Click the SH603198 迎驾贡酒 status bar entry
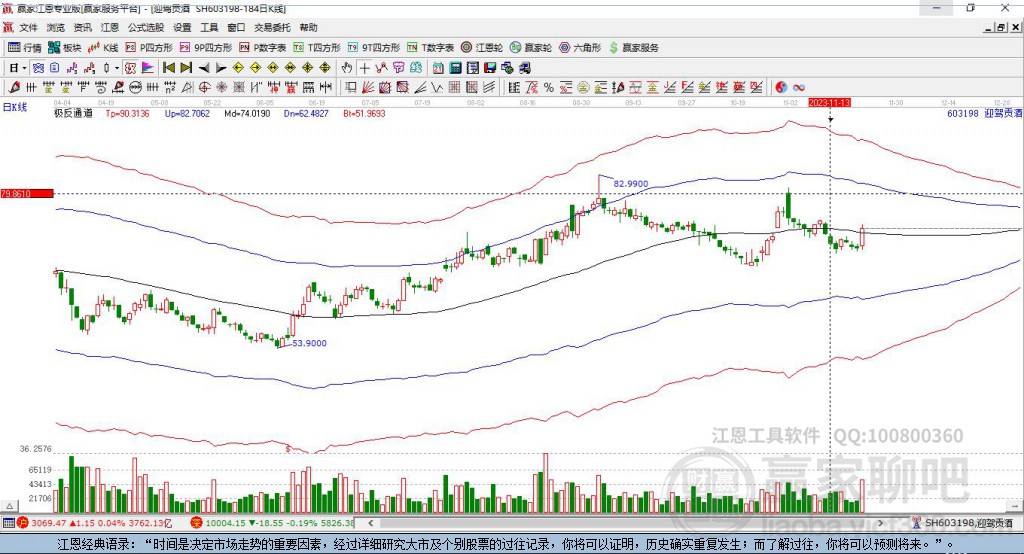The image size is (1024, 554). tap(963, 523)
